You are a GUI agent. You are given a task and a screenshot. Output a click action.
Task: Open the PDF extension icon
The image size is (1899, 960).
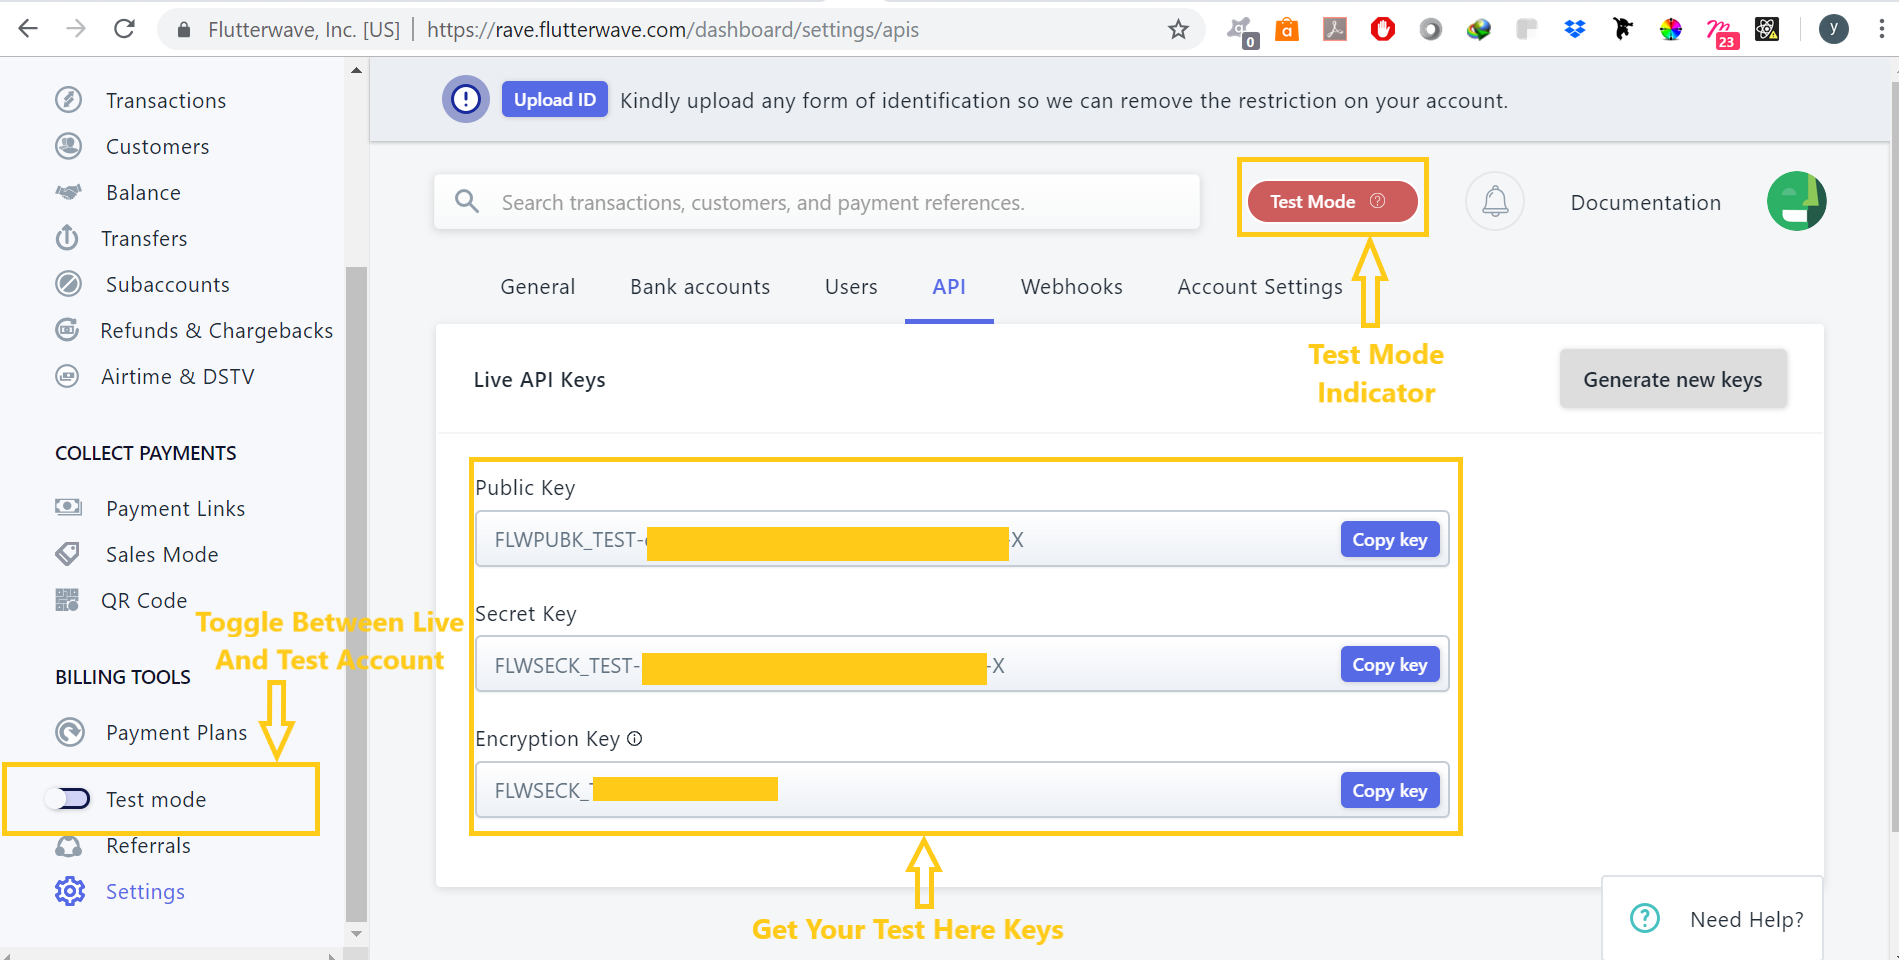click(1335, 29)
